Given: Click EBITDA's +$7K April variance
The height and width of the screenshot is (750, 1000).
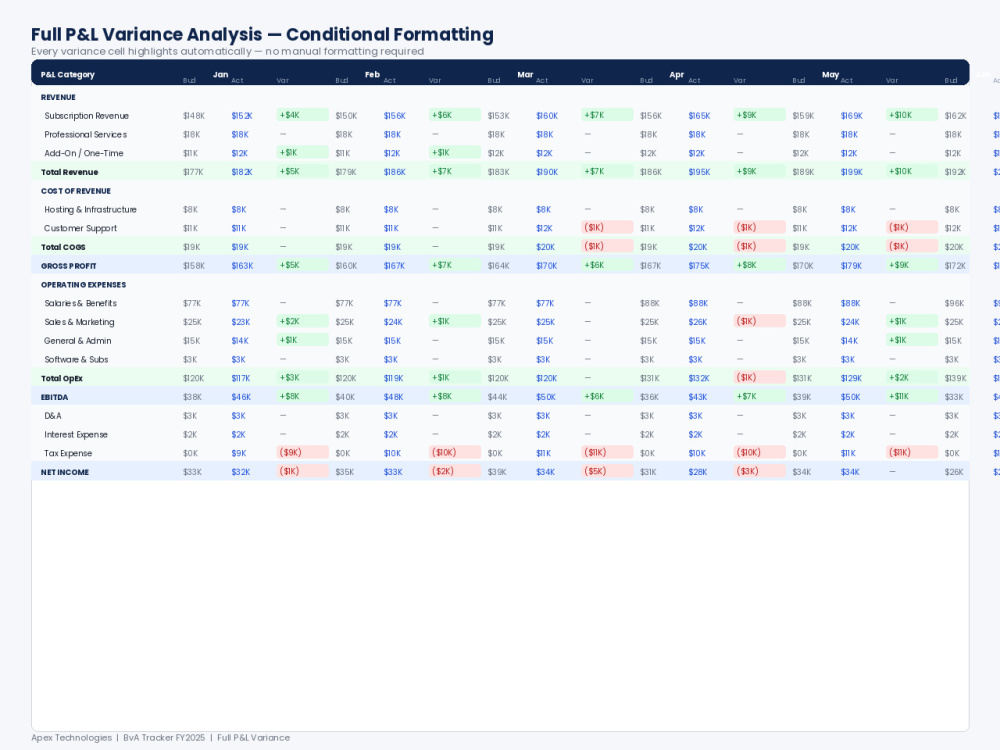Looking at the screenshot, I should tap(760, 397).
